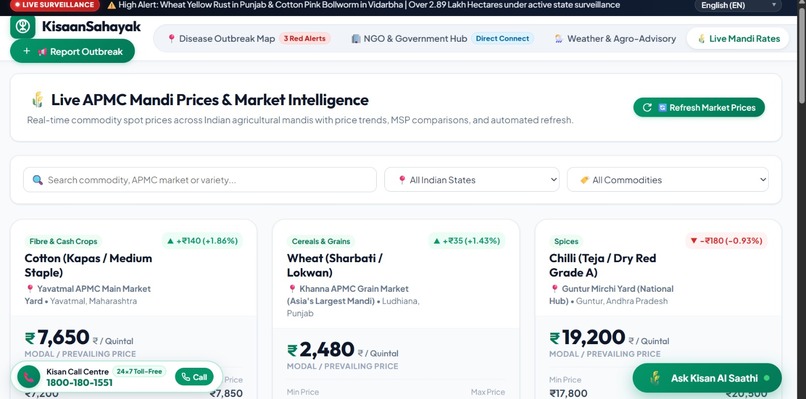Screen dimensions: 806x399
Task: Click the Yavatmal, Maharashtra location text
Action: tap(94, 301)
